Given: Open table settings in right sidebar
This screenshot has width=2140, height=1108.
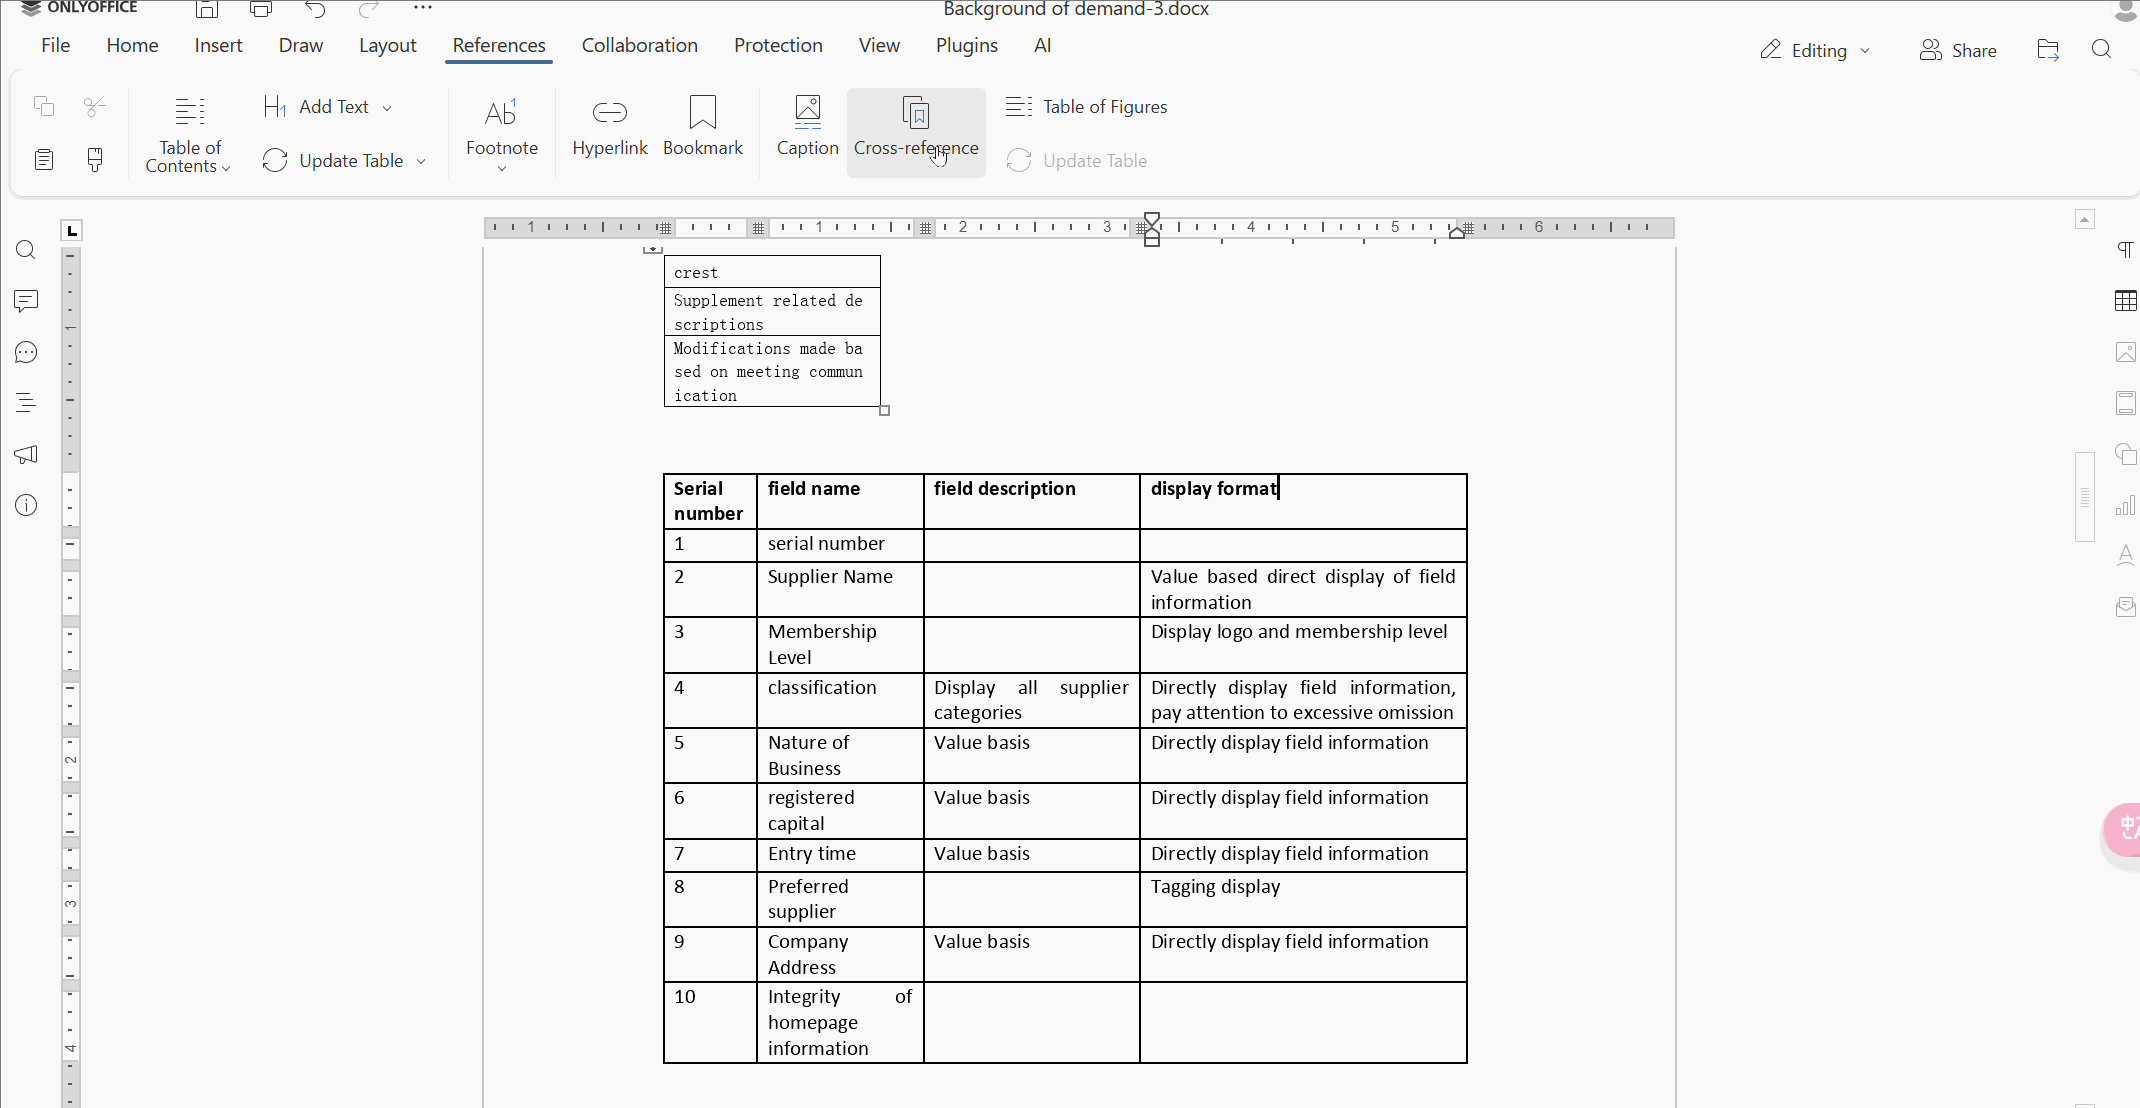Looking at the screenshot, I should [x=2125, y=301].
